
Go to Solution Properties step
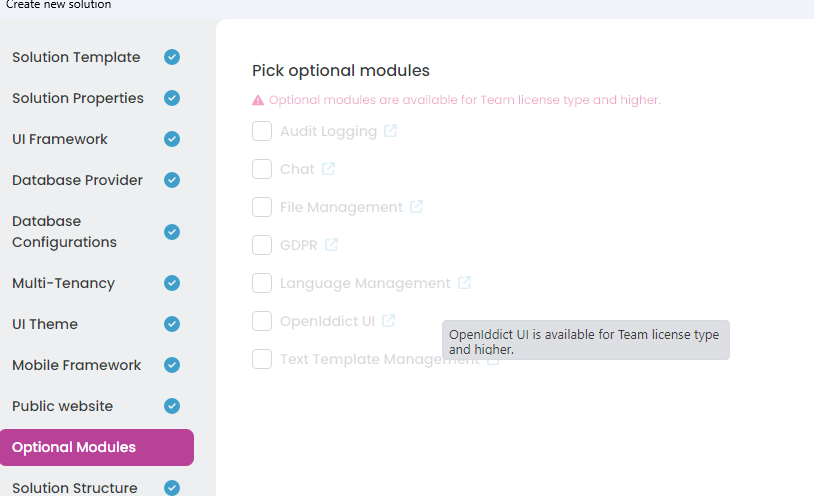click(78, 98)
